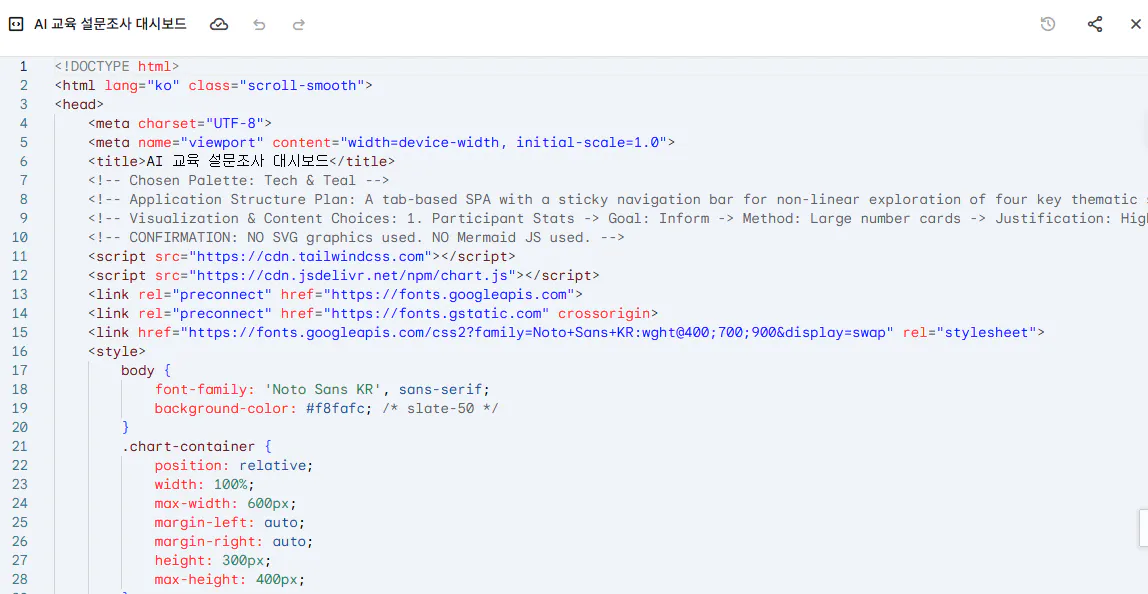Click the 'position: relative;' line
The image size is (1148, 594).
click(x=234, y=466)
